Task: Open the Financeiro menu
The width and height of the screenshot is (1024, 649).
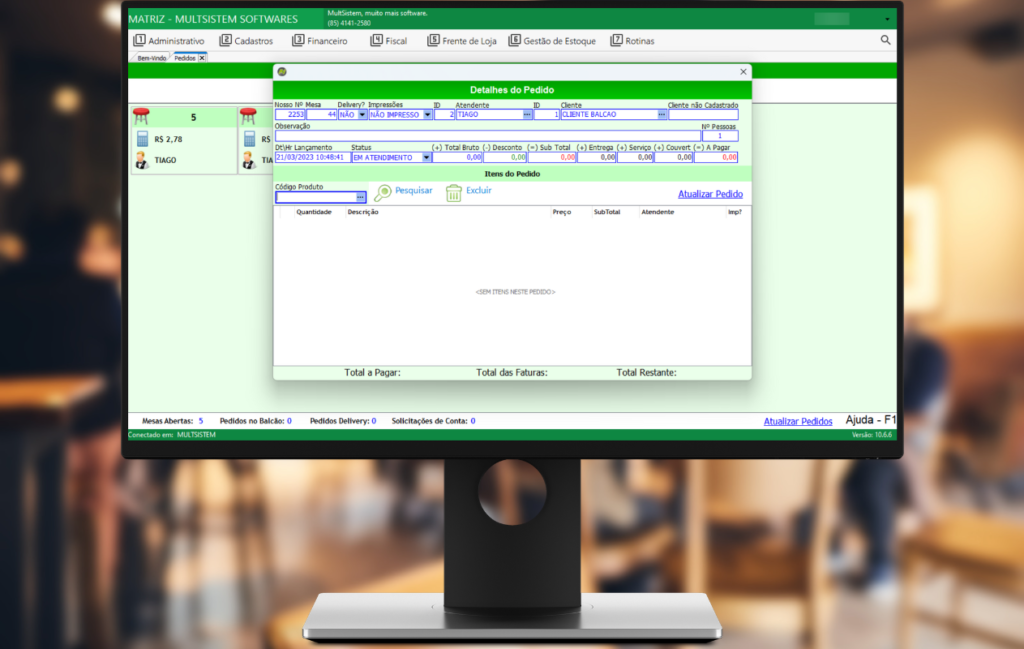Action: click(320, 41)
